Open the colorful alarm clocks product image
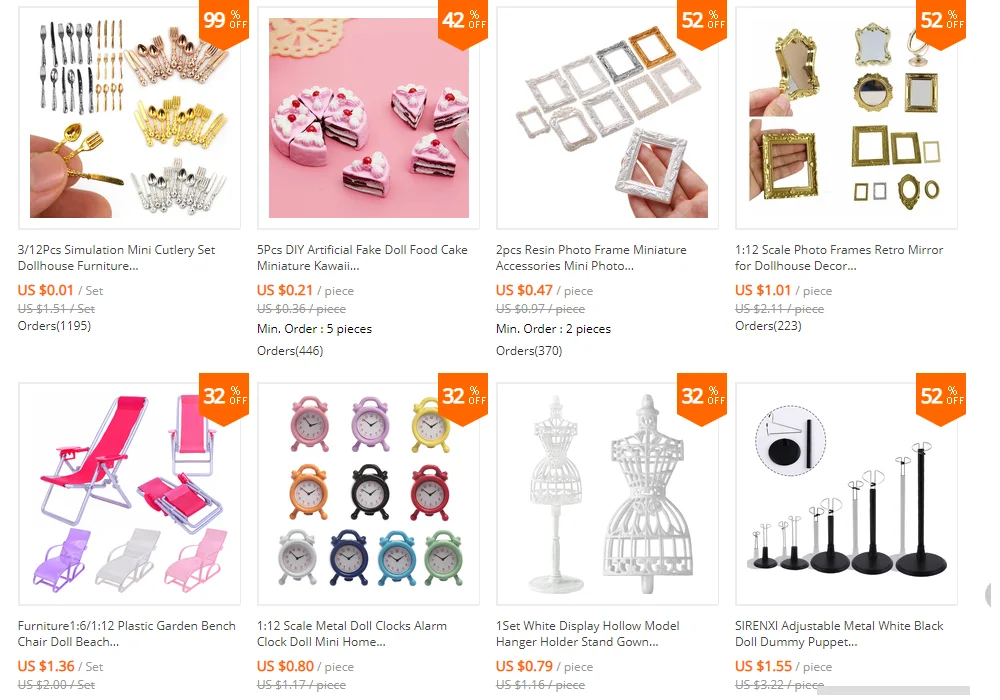This screenshot has height=700, width=1000. pos(369,494)
